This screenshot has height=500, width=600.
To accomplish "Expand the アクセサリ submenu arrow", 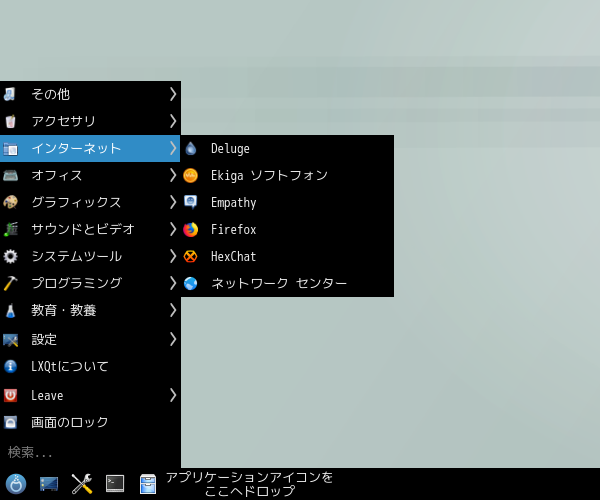I will (x=173, y=121).
